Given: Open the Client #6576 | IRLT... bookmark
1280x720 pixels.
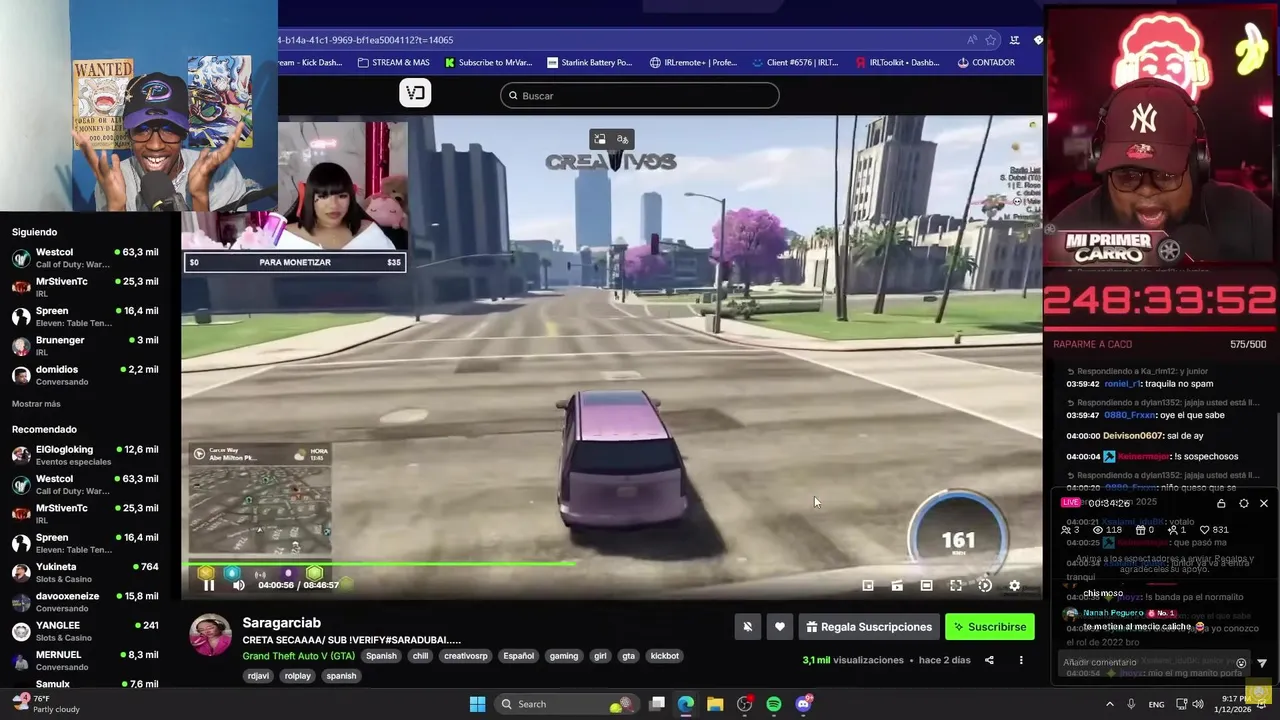Looking at the screenshot, I should tap(795, 62).
